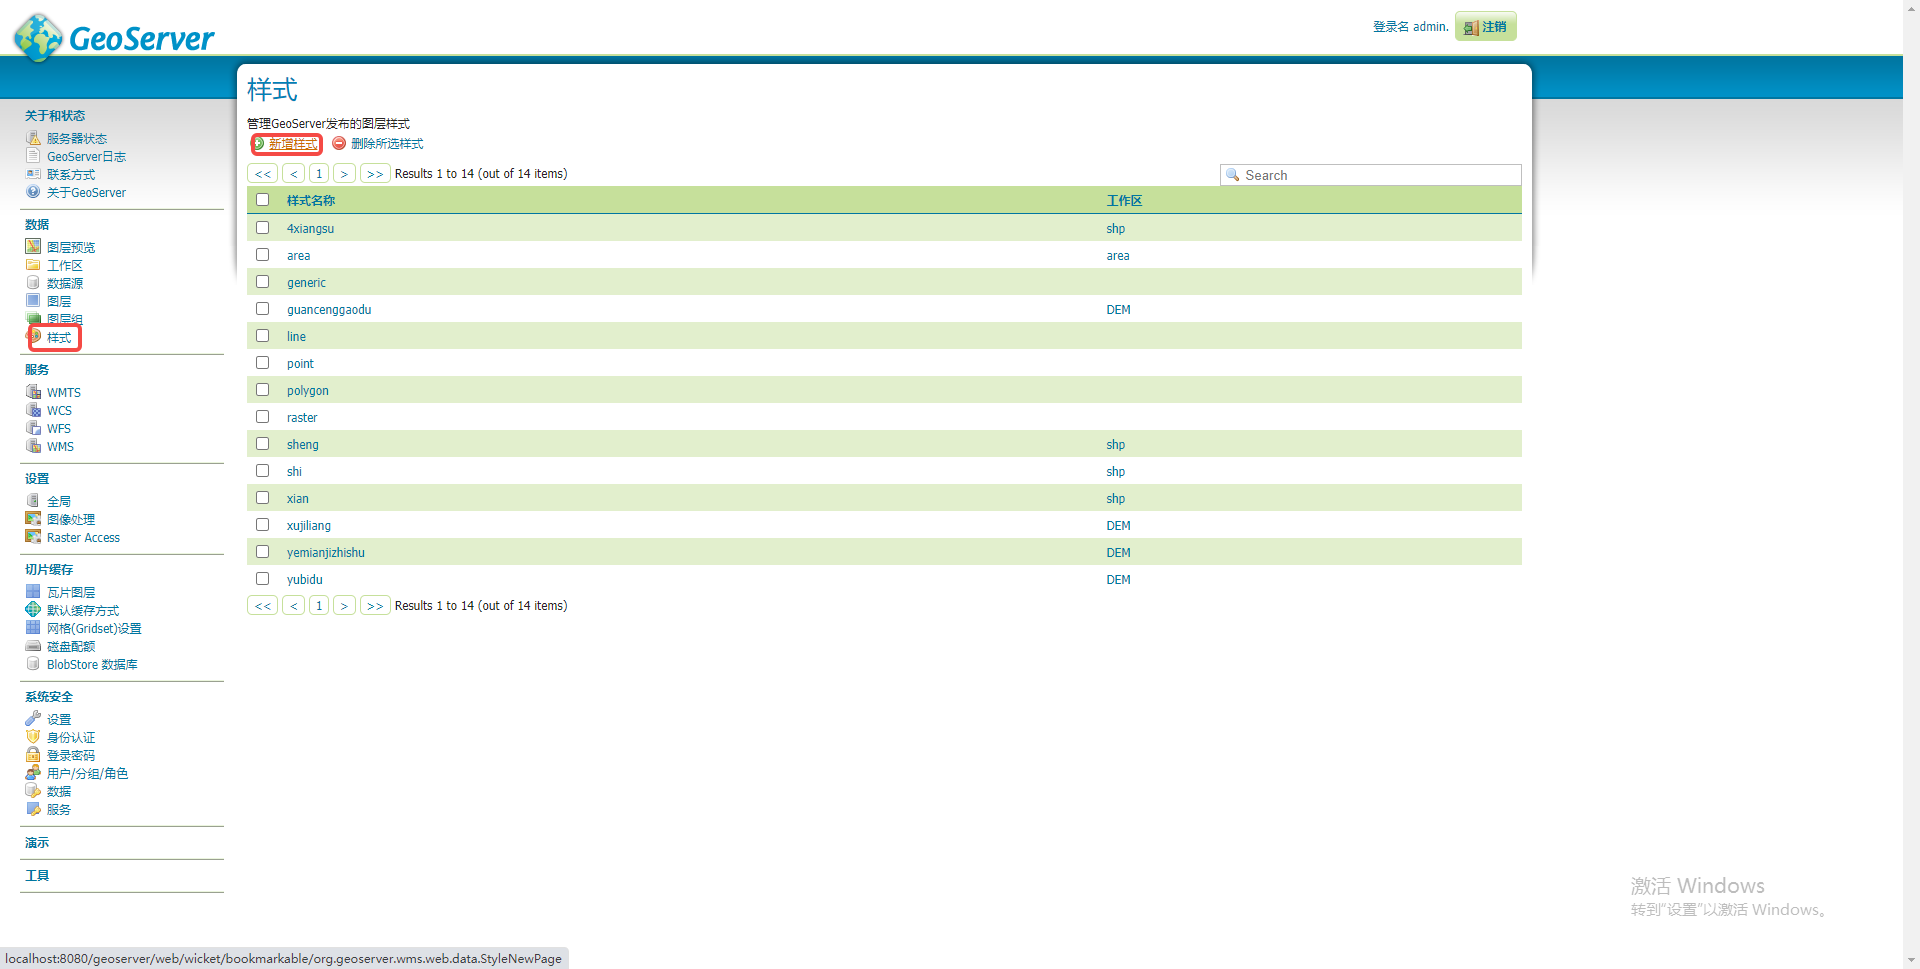This screenshot has width=1920, height=969.
Task: Open the point style link
Action: pos(300,364)
